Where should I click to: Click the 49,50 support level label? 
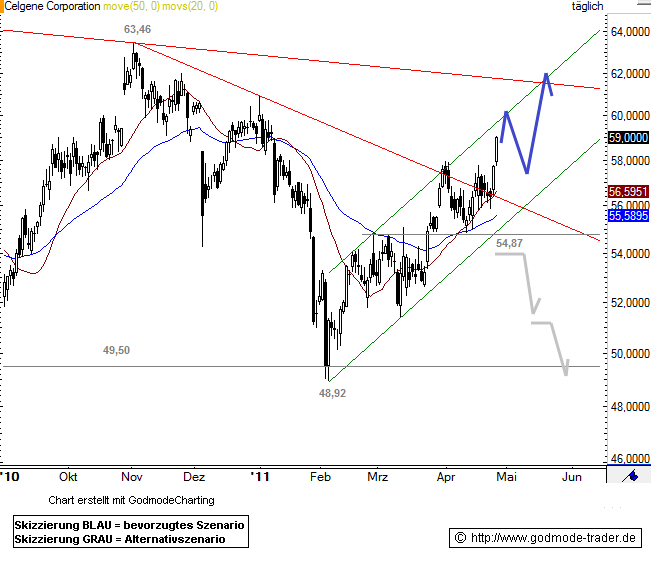point(117,351)
